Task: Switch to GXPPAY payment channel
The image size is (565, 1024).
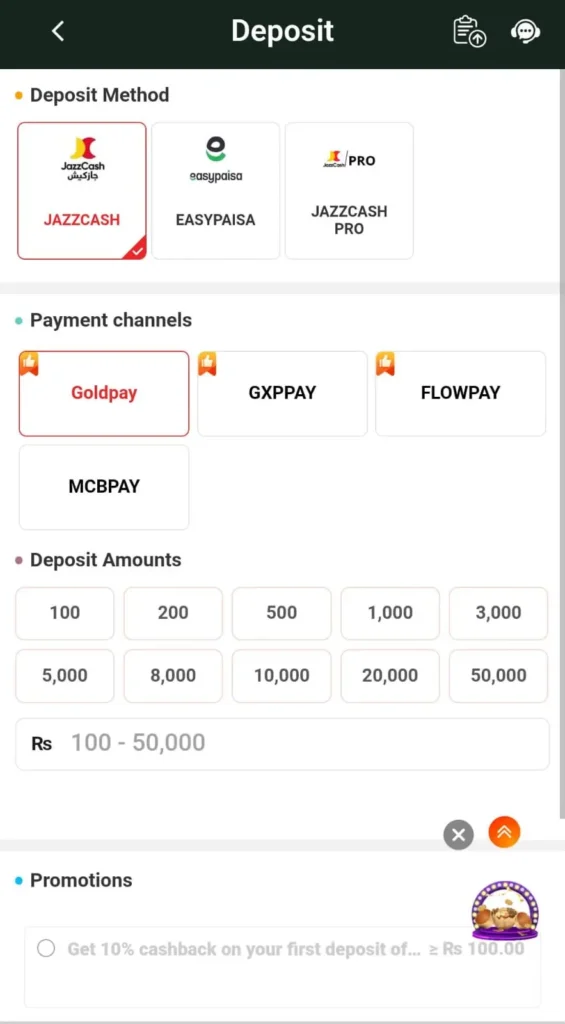Action: tap(282, 393)
